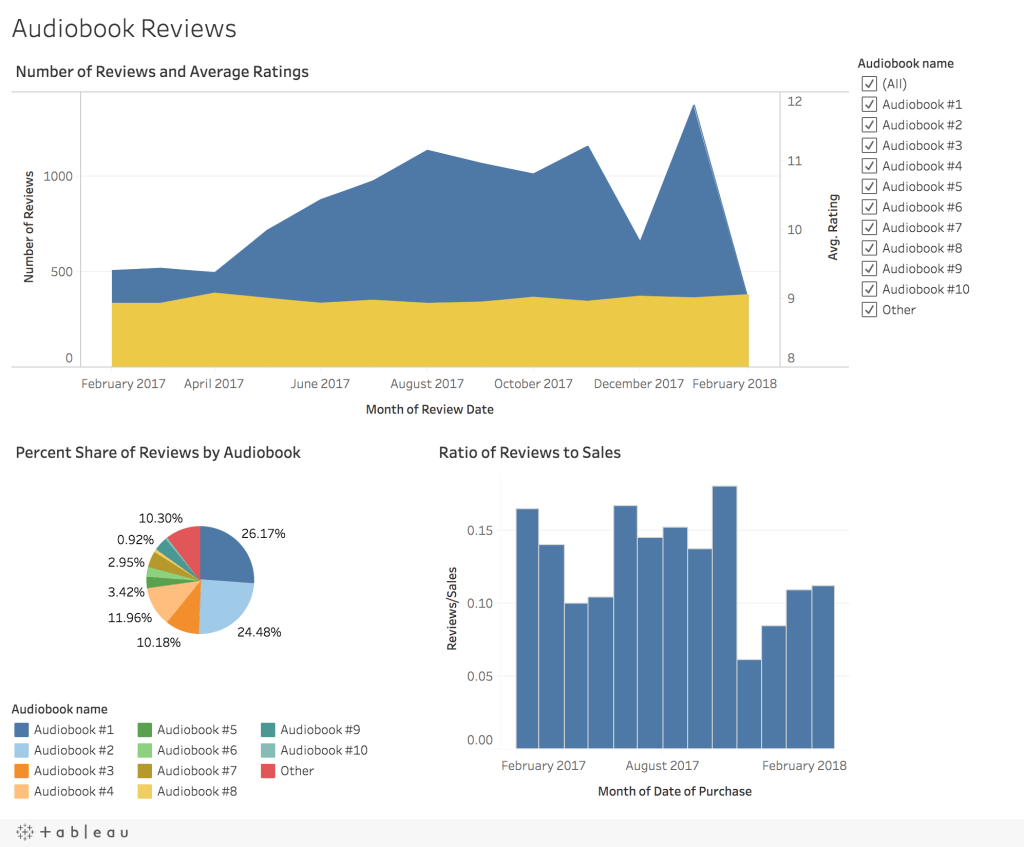Uncheck the Audiobook #7 filter checkbox
The image size is (1024, 847).
(869, 228)
